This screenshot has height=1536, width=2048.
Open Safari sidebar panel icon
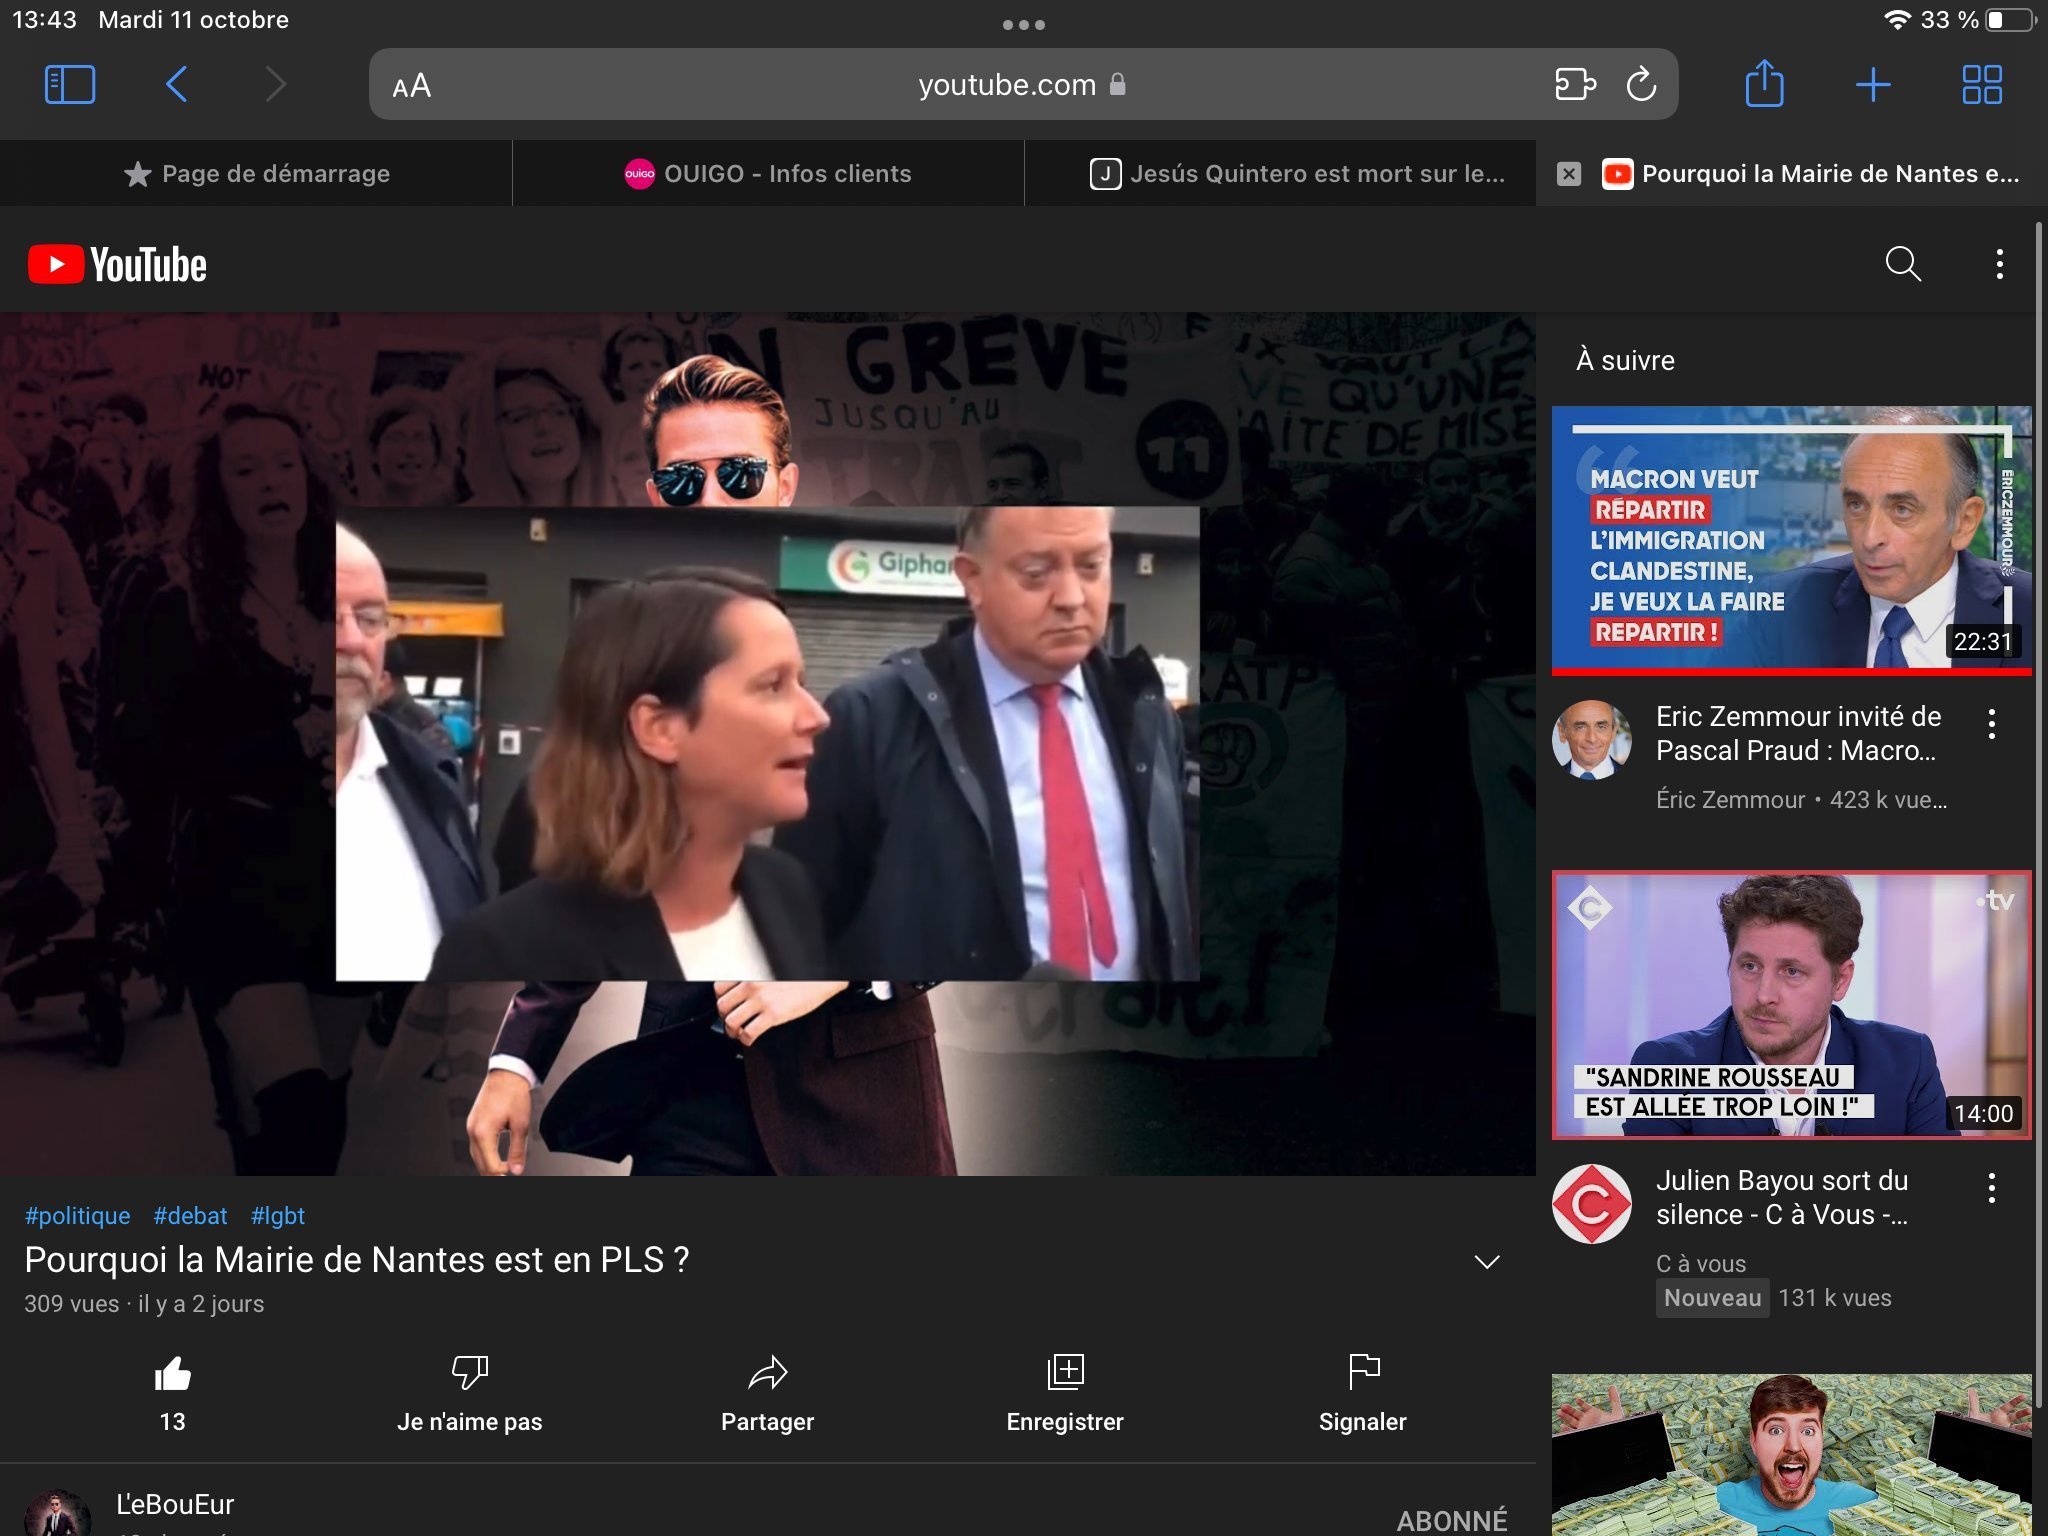(70, 85)
